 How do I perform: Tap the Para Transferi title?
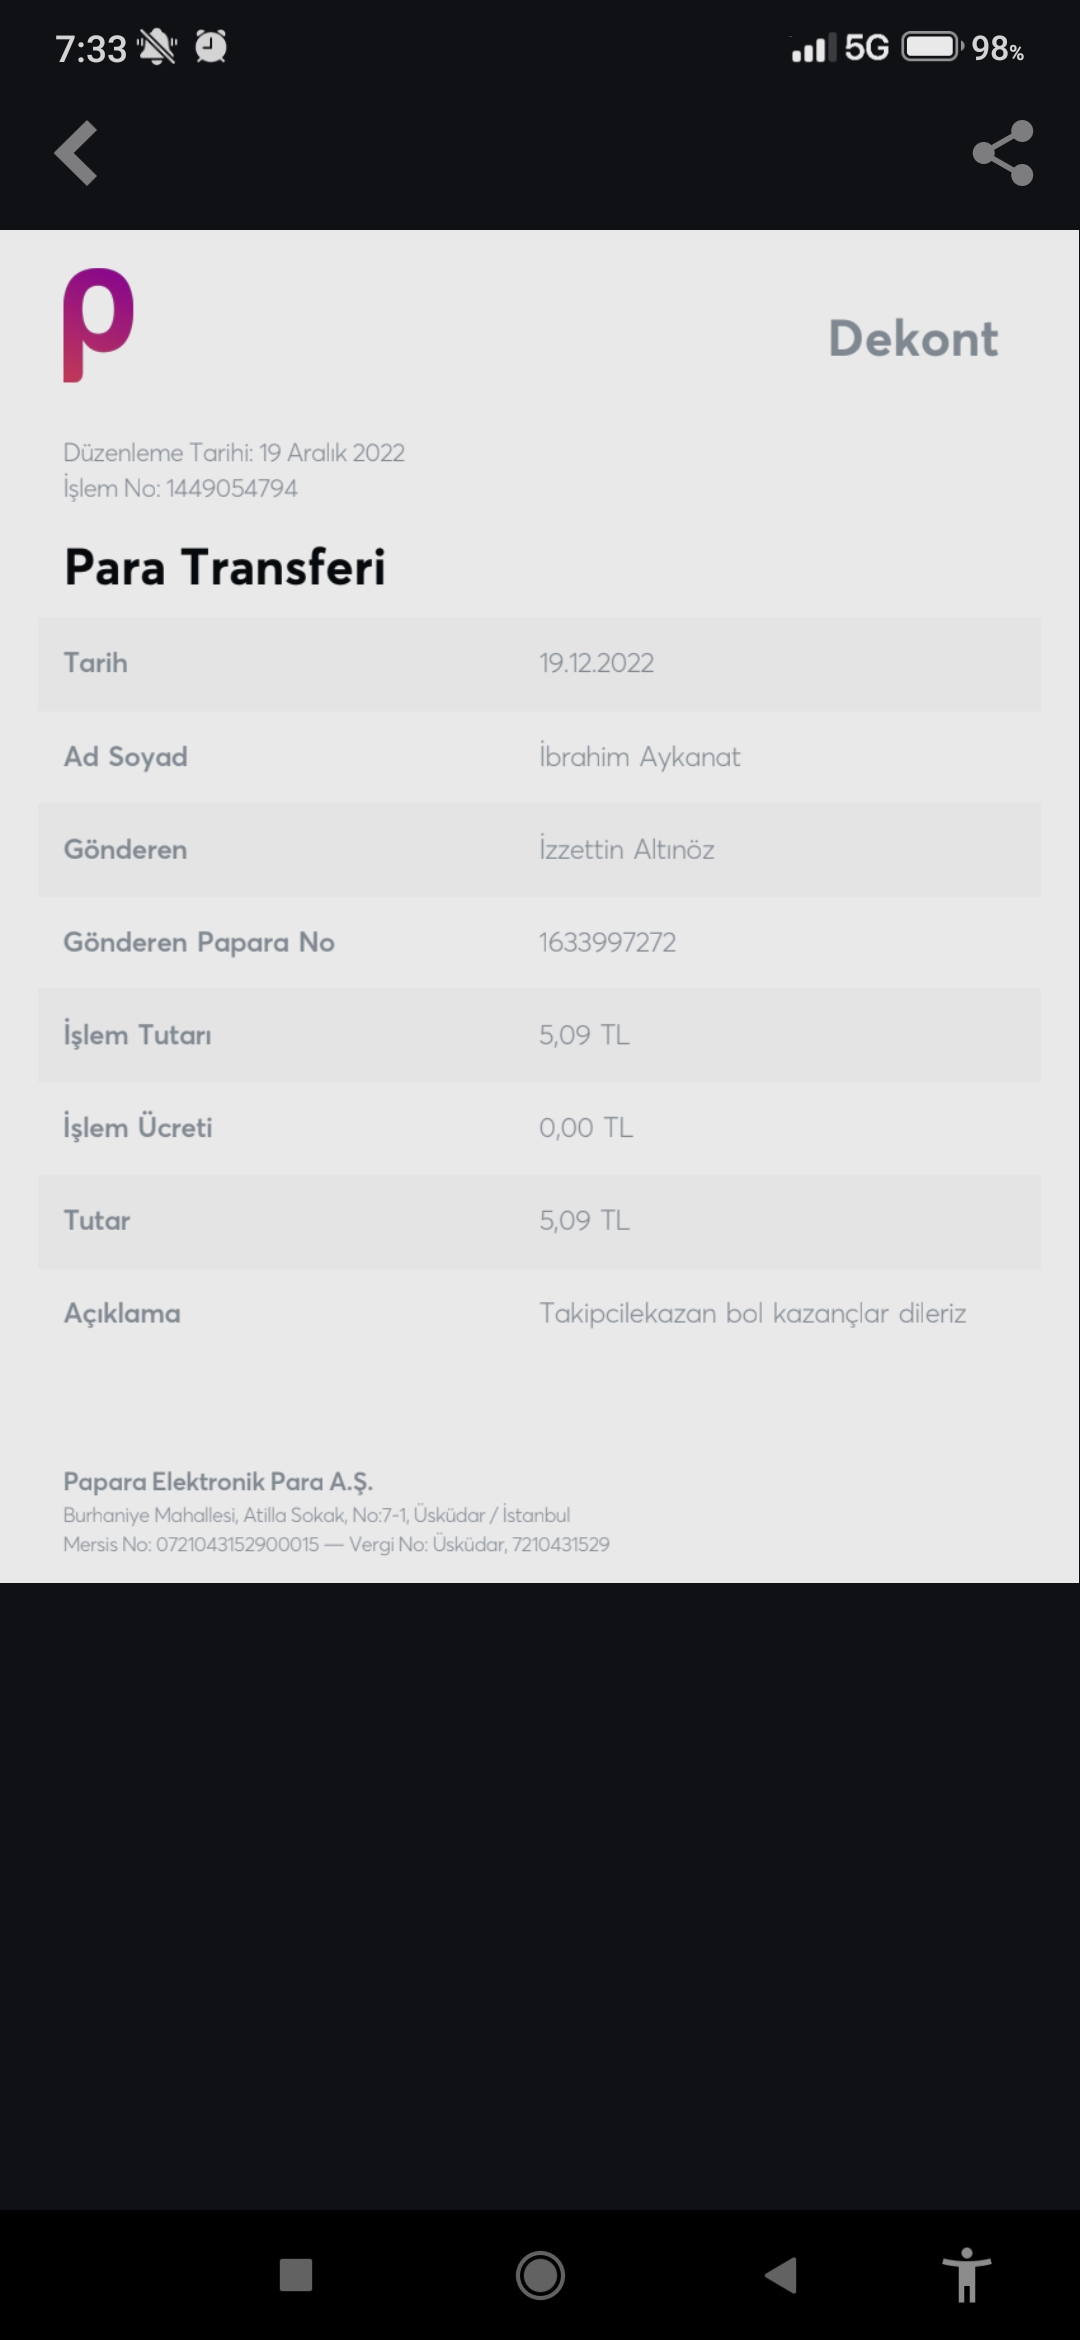click(x=225, y=567)
